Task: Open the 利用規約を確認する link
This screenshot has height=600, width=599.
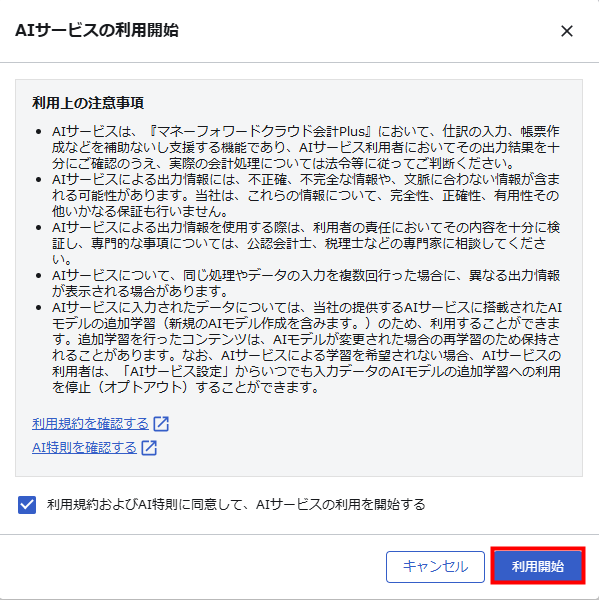Action: (x=90, y=424)
